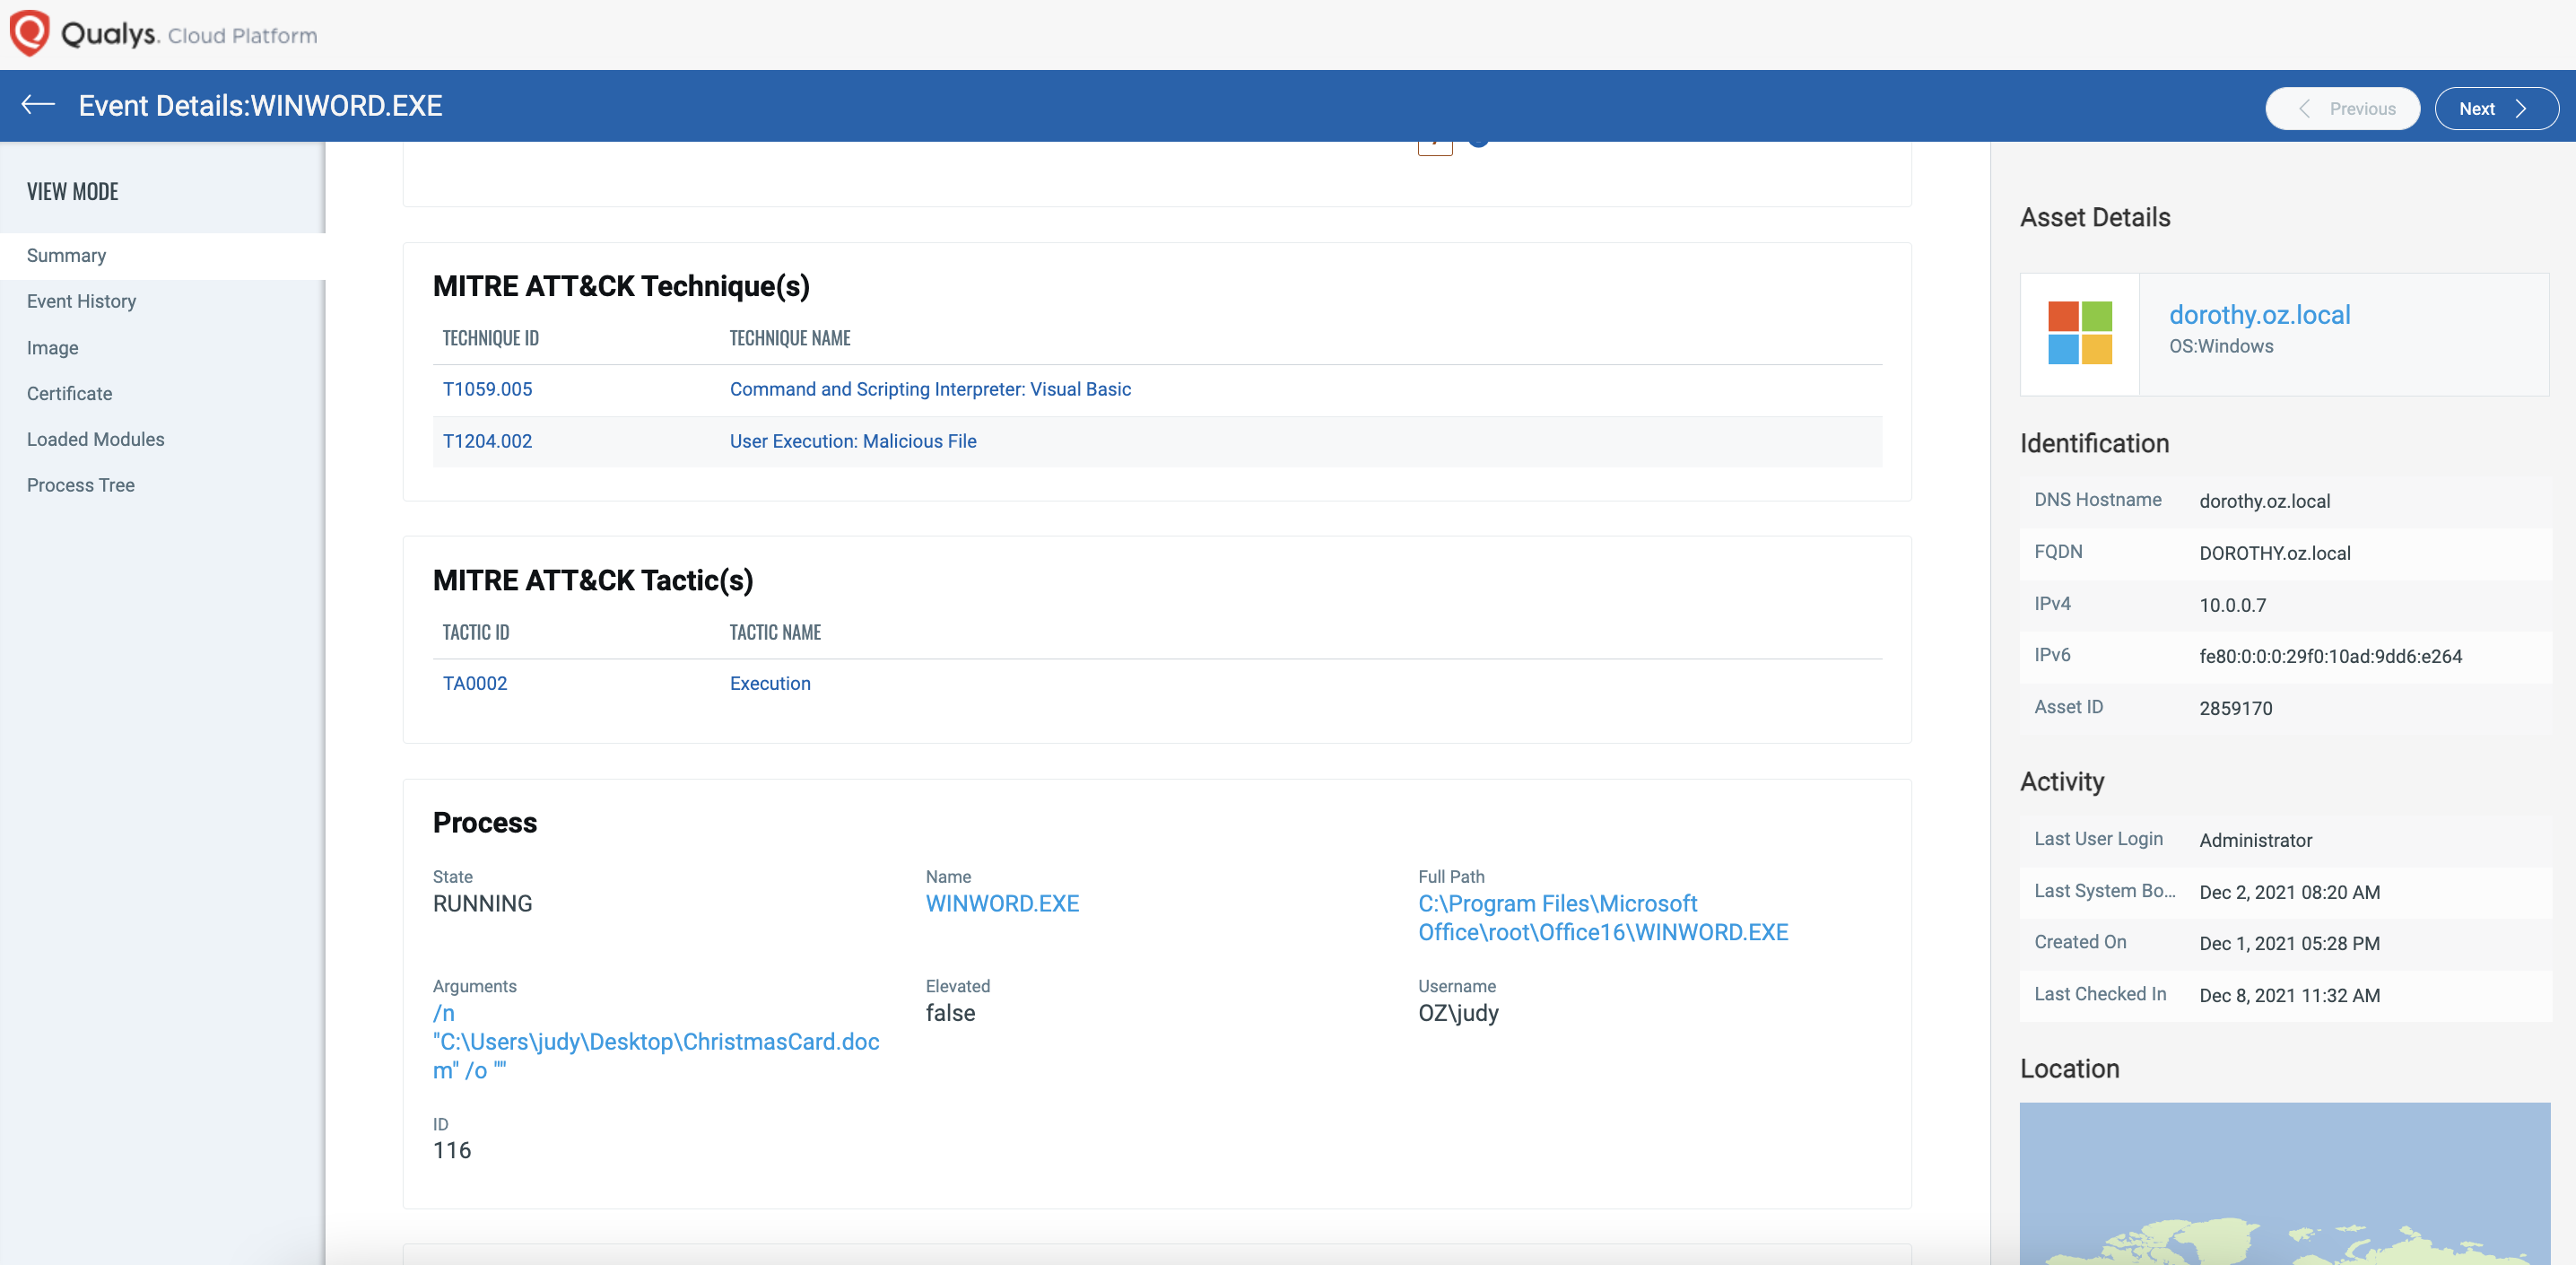This screenshot has width=2576, height=1265.
Task: Click the Qualys Cloud Platform logo
Action: pos(163,33)
